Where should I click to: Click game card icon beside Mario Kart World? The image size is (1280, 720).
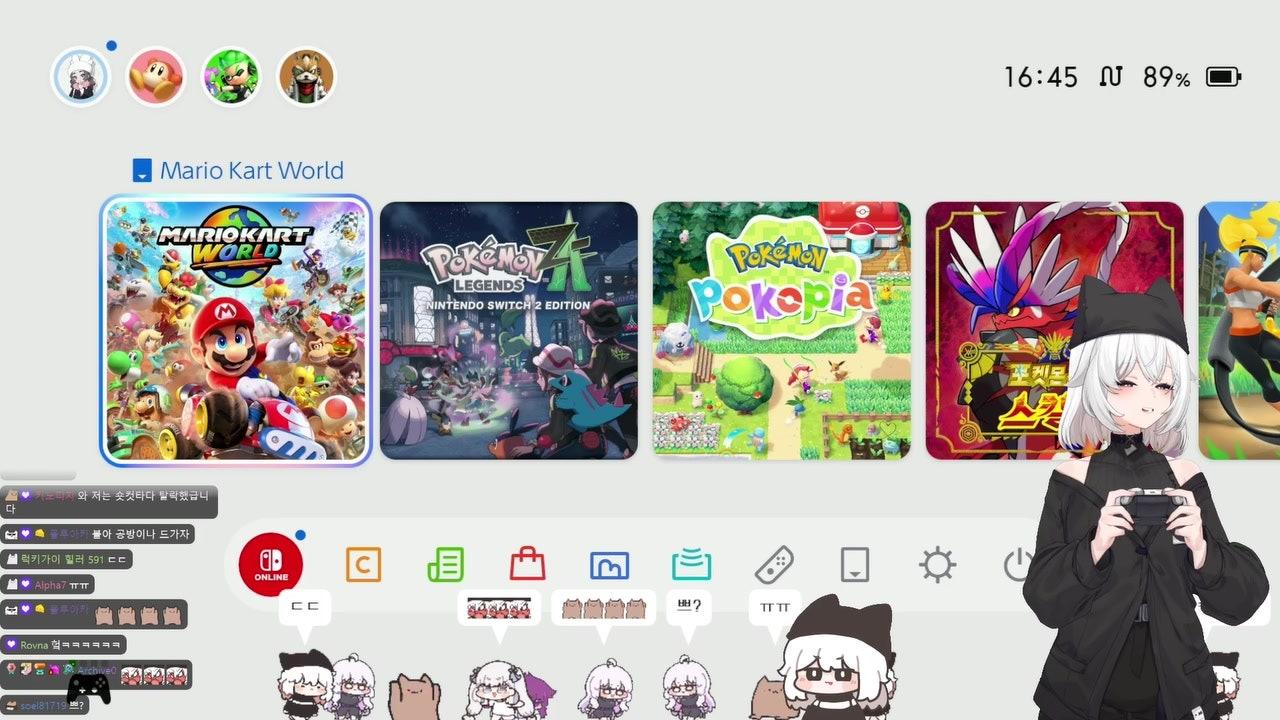click(142, 171)
